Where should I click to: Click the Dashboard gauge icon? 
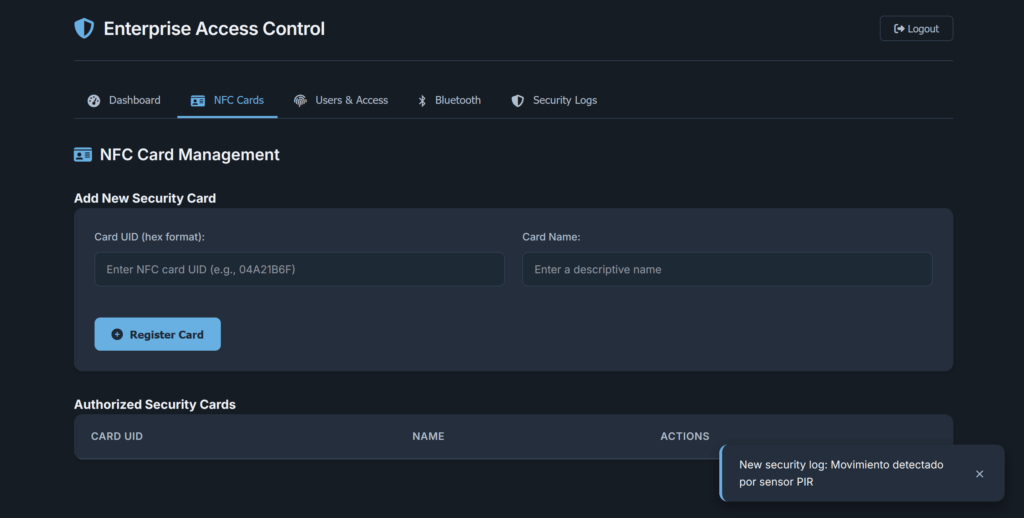click(x=93, y=101)
